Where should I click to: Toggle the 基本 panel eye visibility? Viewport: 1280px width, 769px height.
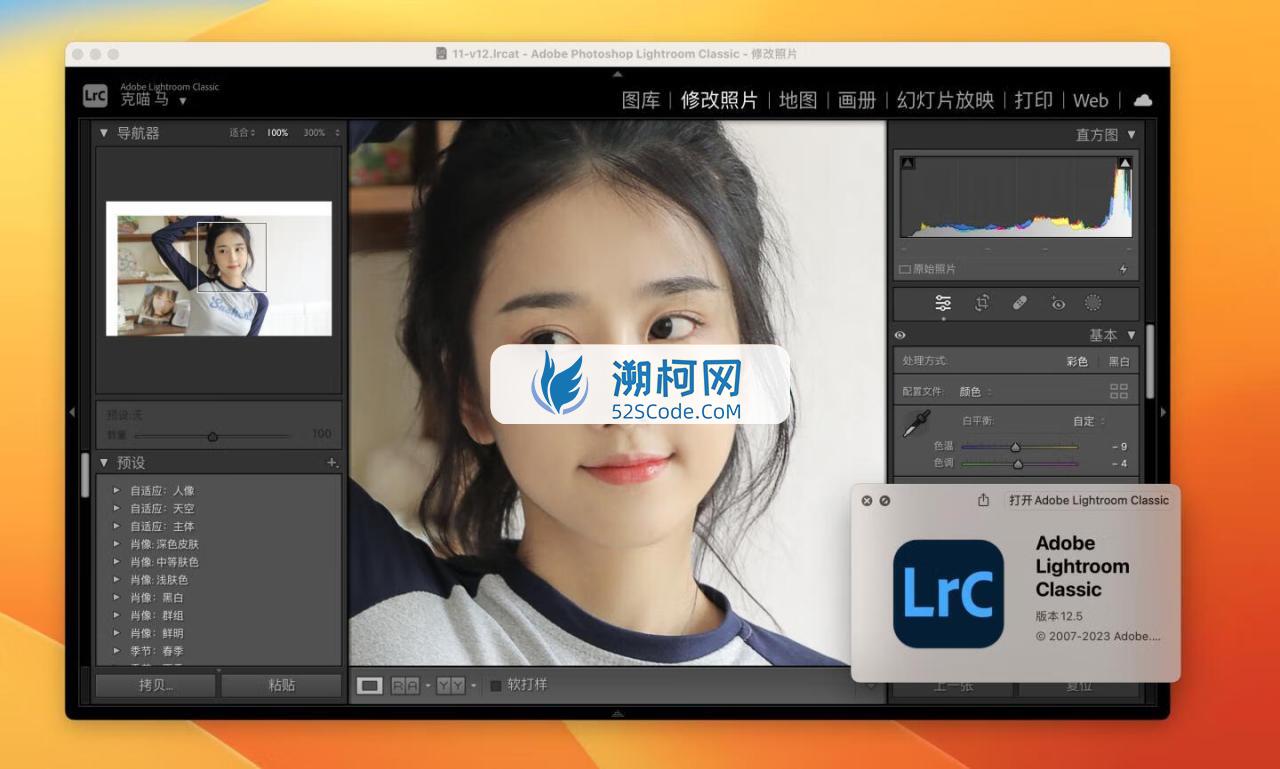(x=900, y=336)
